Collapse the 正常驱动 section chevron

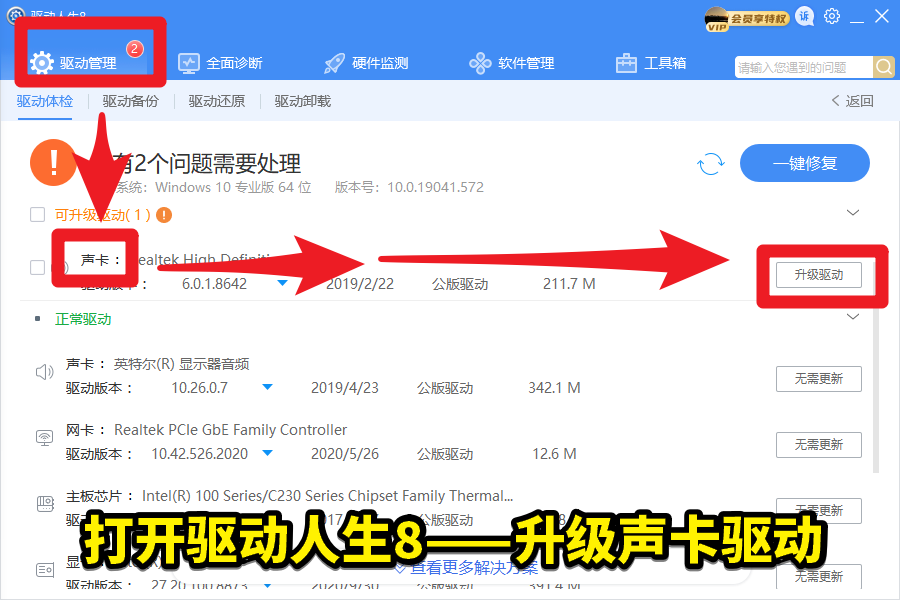[x=853, y=316]
